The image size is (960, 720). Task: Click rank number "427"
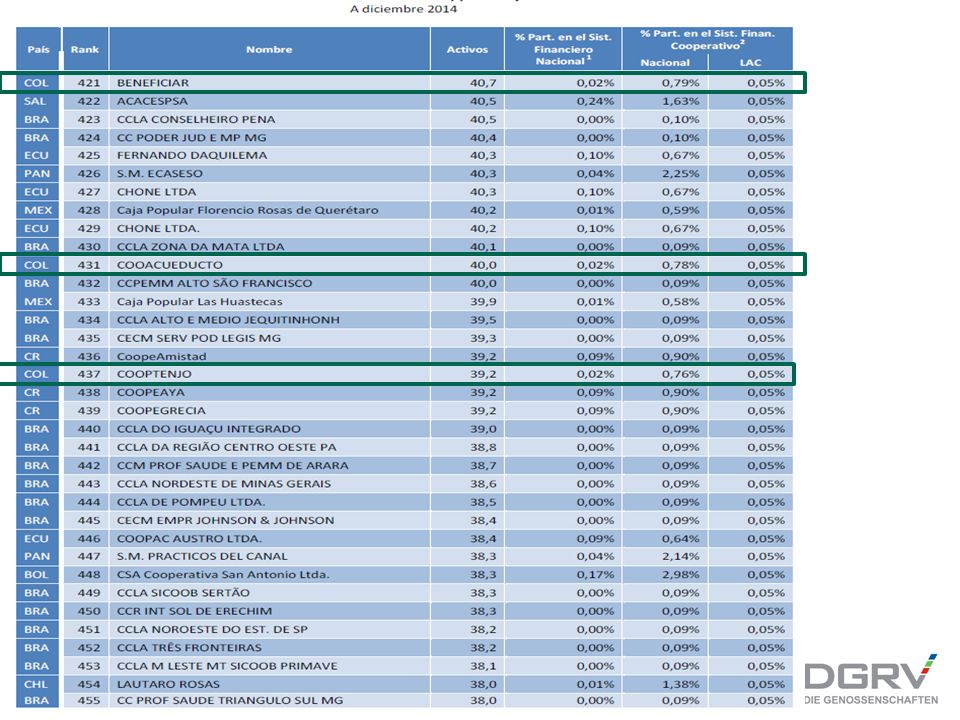point(89,192)
